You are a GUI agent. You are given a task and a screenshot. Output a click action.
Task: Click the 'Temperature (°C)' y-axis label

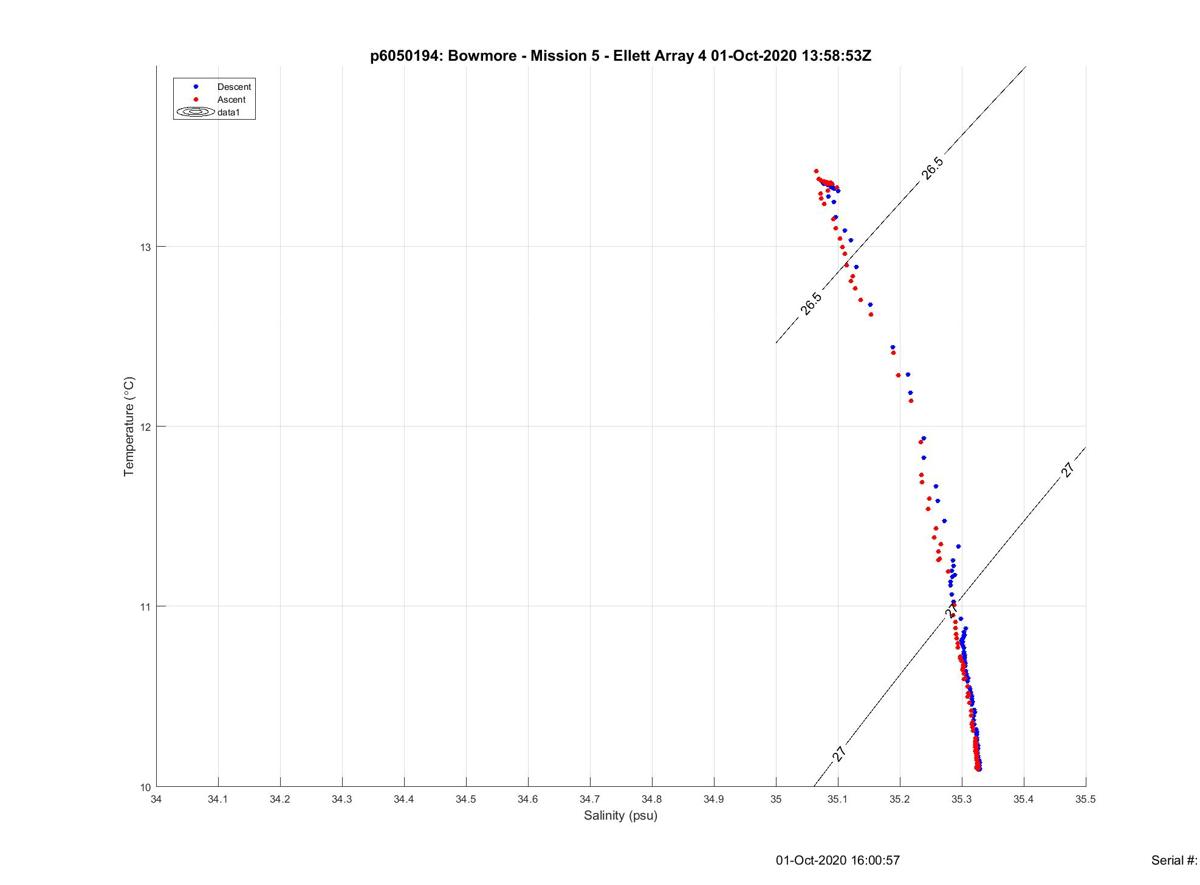[128, 427]
